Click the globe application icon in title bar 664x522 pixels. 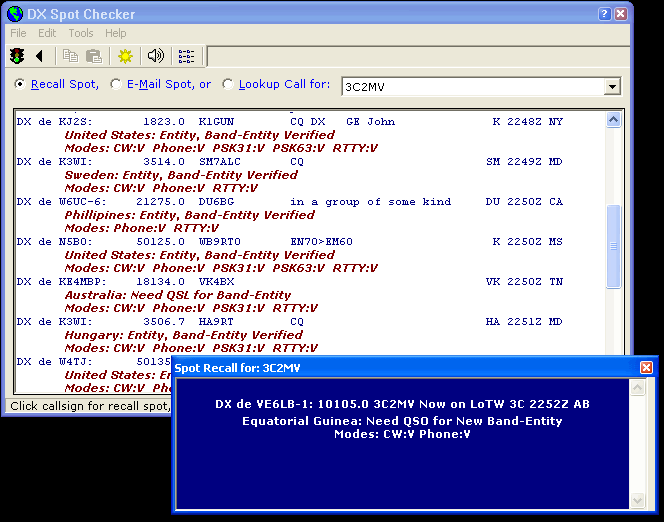15,14
